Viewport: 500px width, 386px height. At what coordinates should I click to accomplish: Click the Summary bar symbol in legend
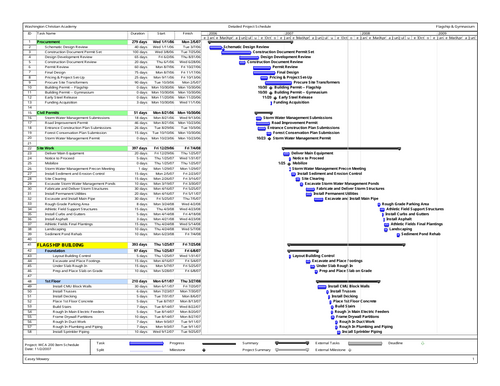pos(292,343)
